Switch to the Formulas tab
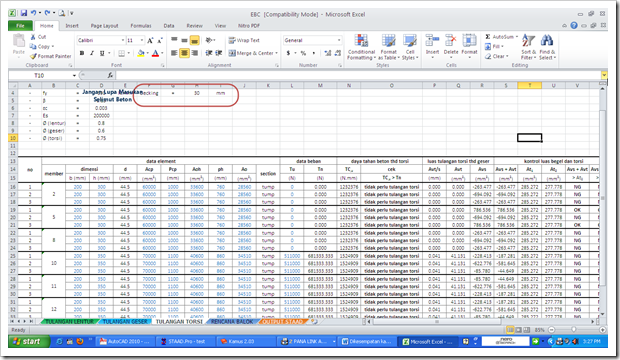 pyautogui.click(x=141, y=26)
